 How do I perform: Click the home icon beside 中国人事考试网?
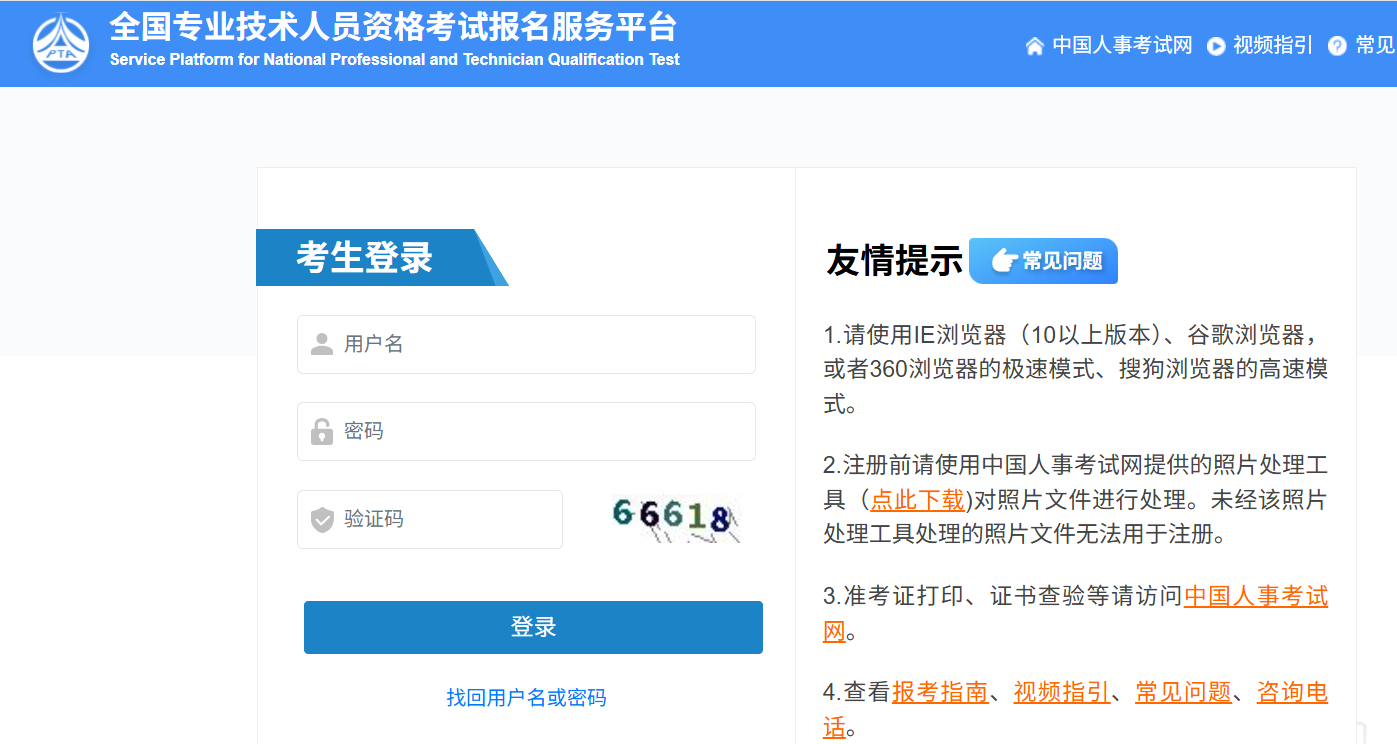pos(1033,45)
